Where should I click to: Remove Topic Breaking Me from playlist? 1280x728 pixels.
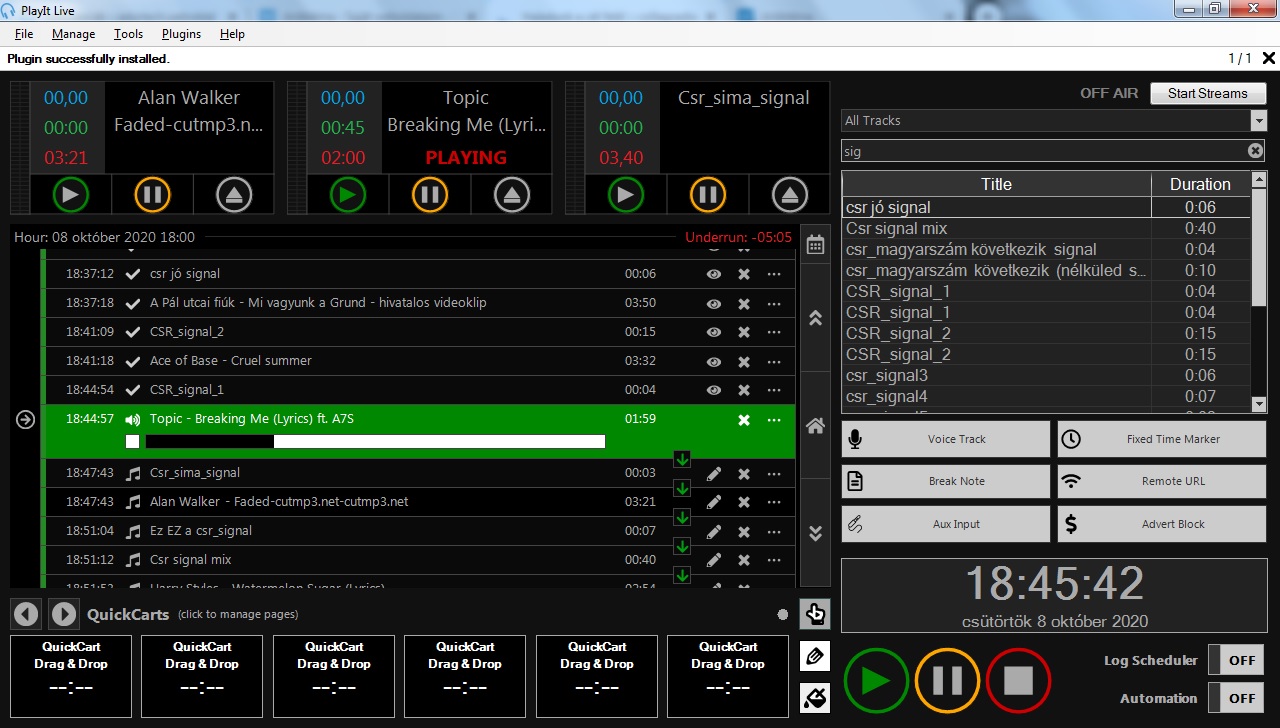[x=744, y=420]
